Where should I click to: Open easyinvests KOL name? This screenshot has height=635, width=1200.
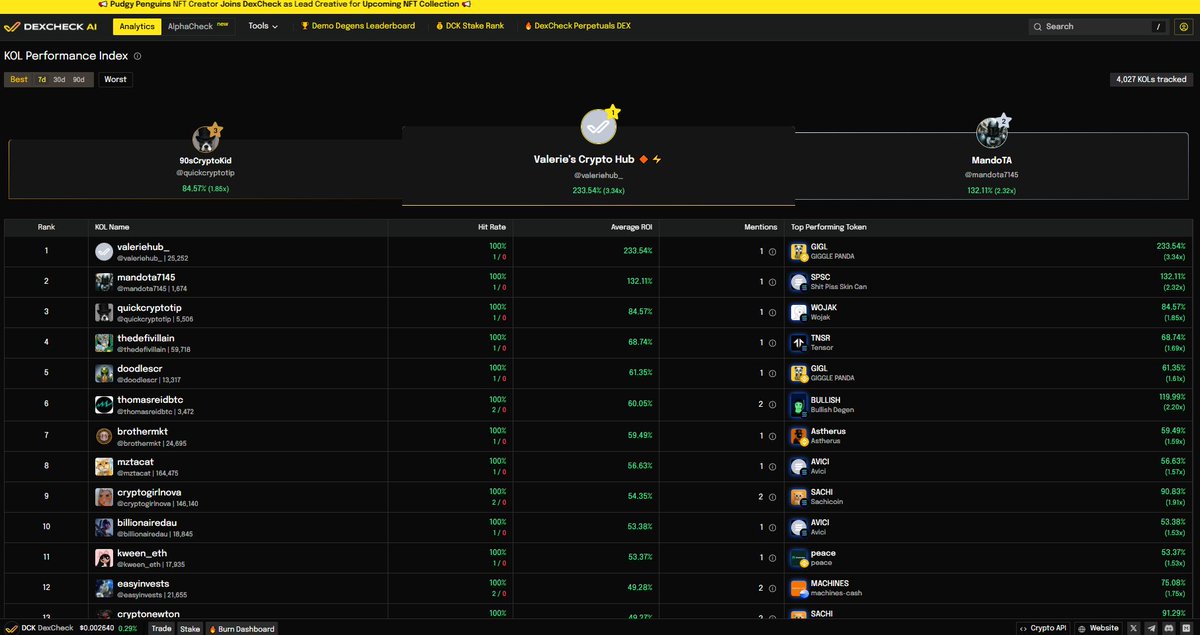(143, 584)
